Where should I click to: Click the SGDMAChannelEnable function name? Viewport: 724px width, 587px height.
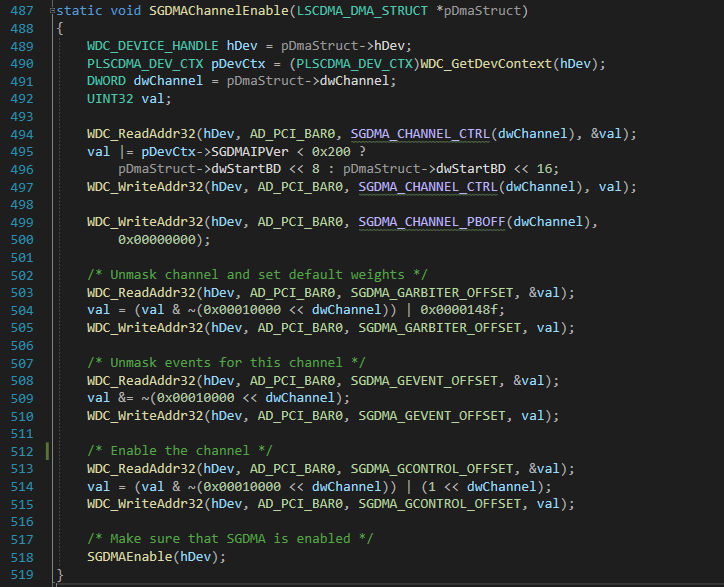(x=219, y=11)
